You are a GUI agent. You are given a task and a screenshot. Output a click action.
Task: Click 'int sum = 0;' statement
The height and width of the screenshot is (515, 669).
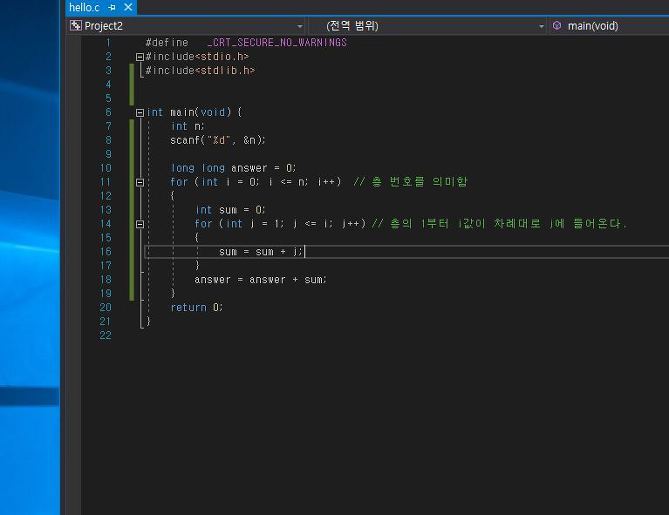pos(230,210)
